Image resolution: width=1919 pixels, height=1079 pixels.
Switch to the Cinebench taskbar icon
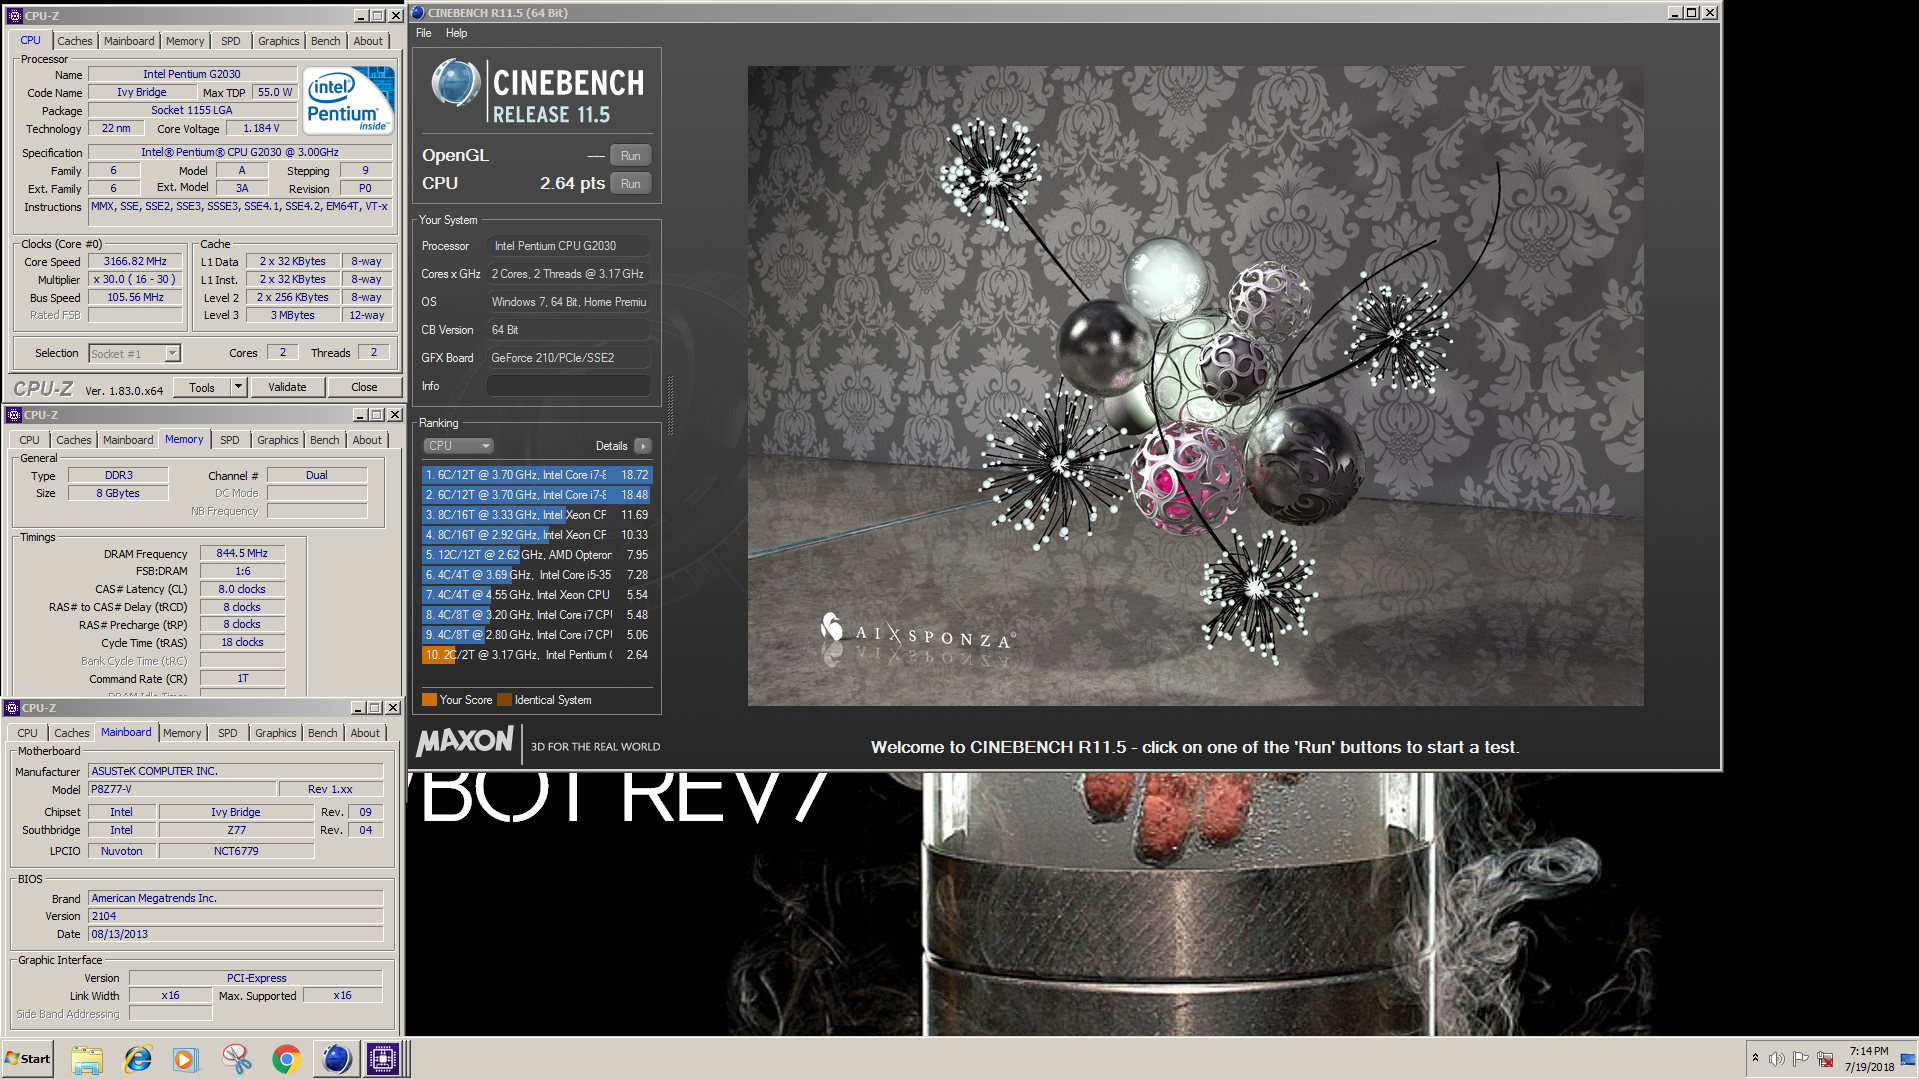[x=336, y=1059]
